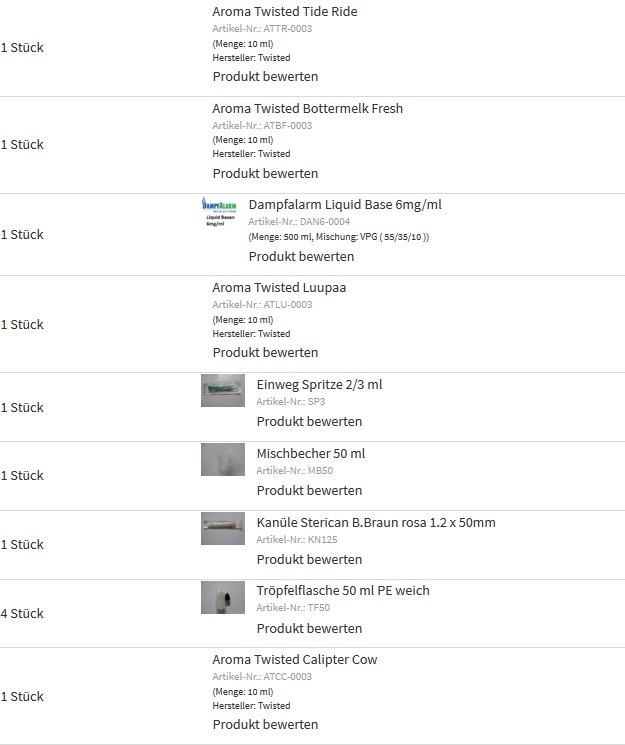Rate the Tröpfelflasche 50 ml product
The height and width of the screenshot is (745, 625).
tap(309, 629)
